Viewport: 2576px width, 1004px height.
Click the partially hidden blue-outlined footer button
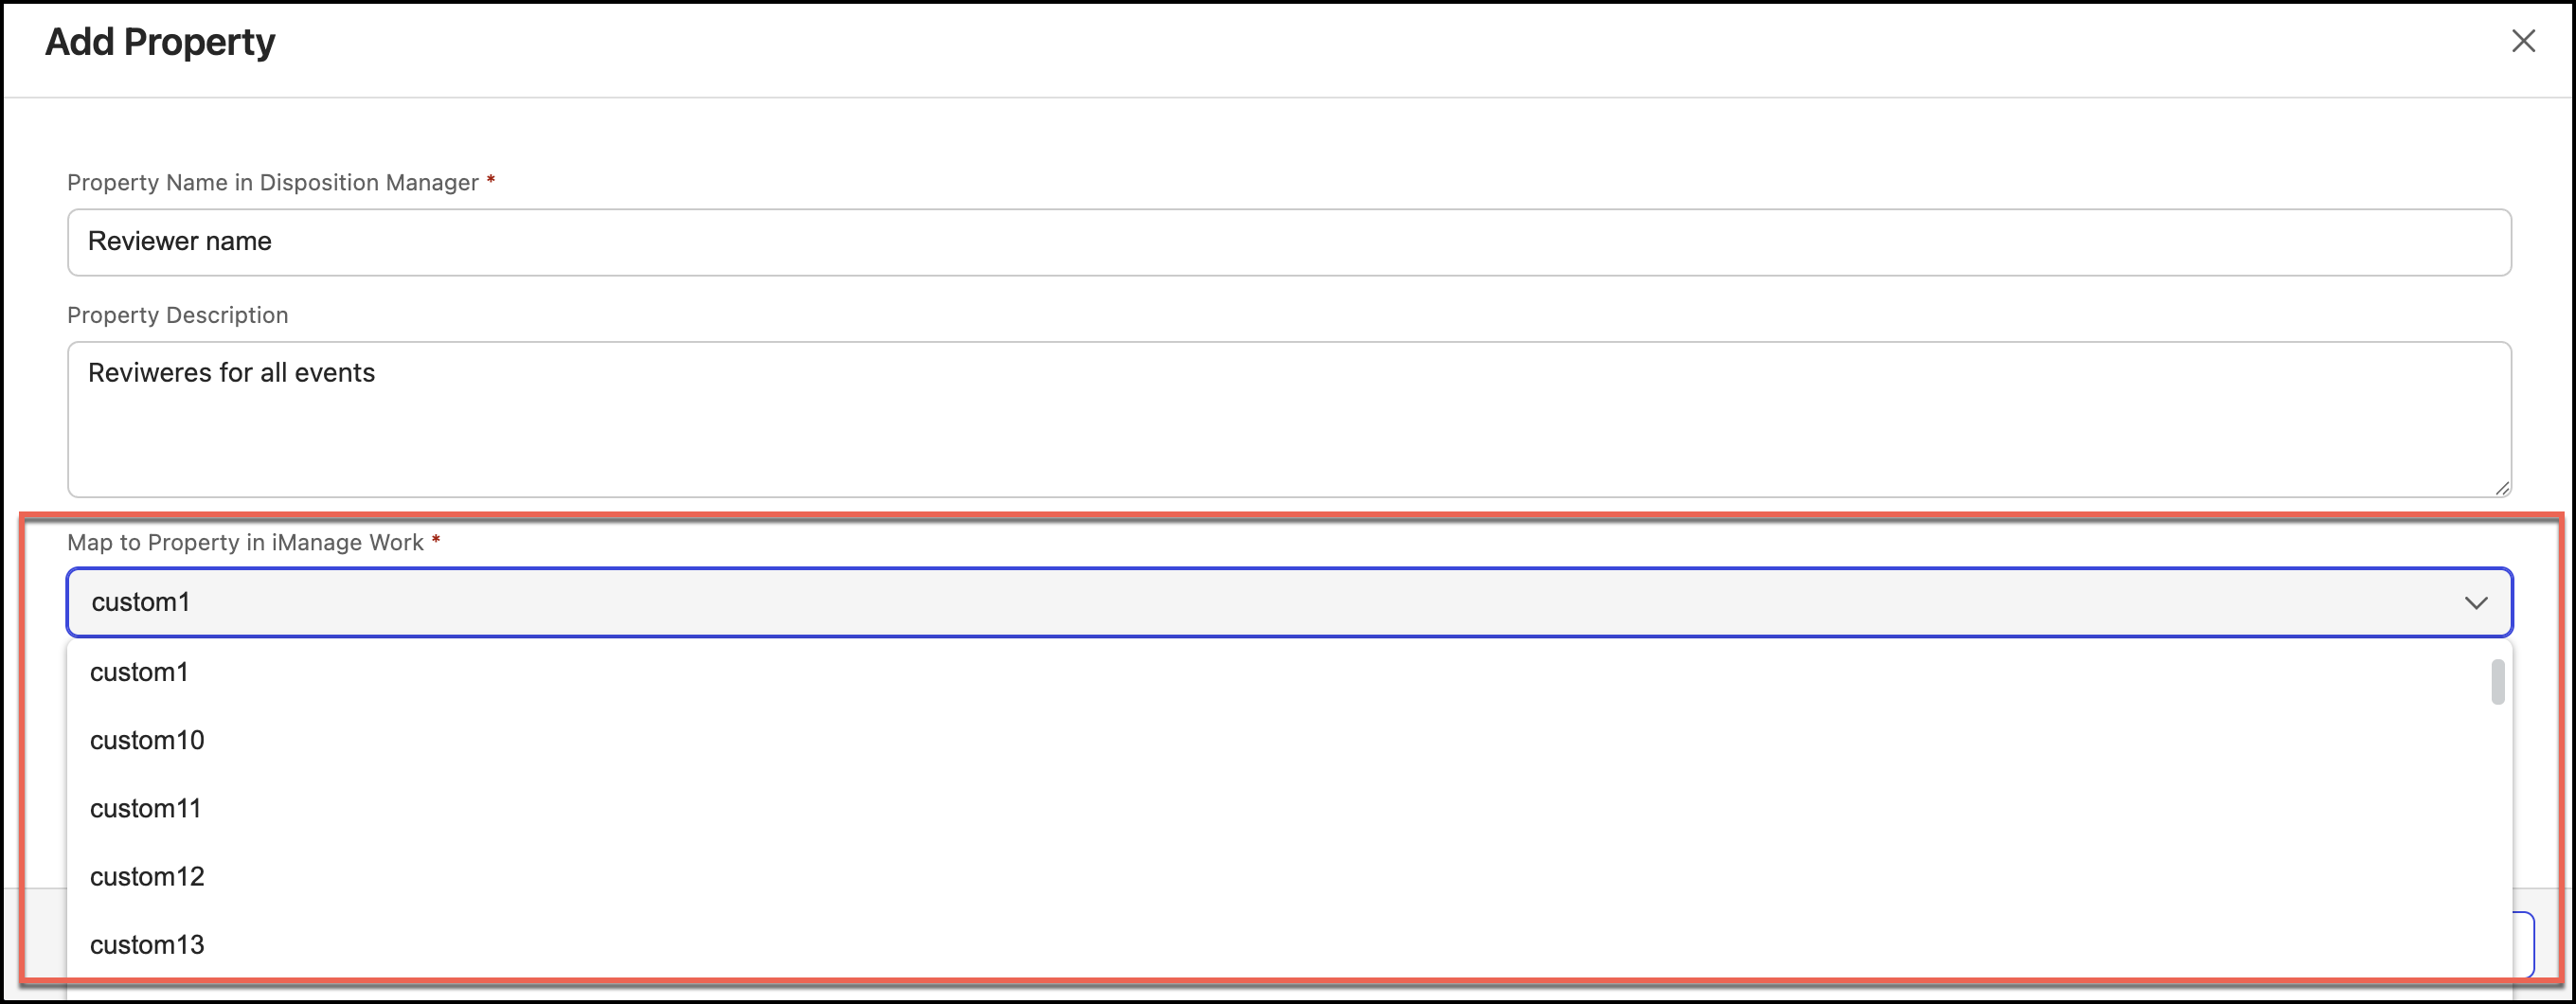click(2526, 945)
